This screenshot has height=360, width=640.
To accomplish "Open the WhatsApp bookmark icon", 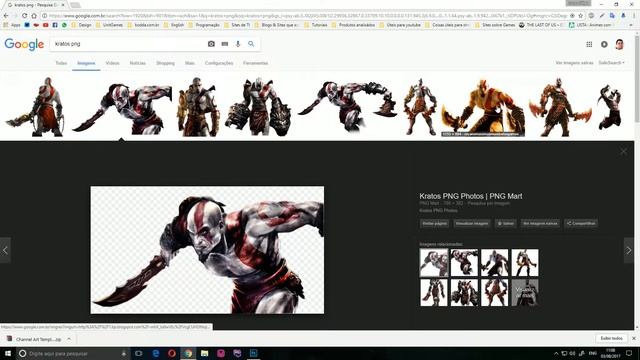I will (x=64, y=25).
